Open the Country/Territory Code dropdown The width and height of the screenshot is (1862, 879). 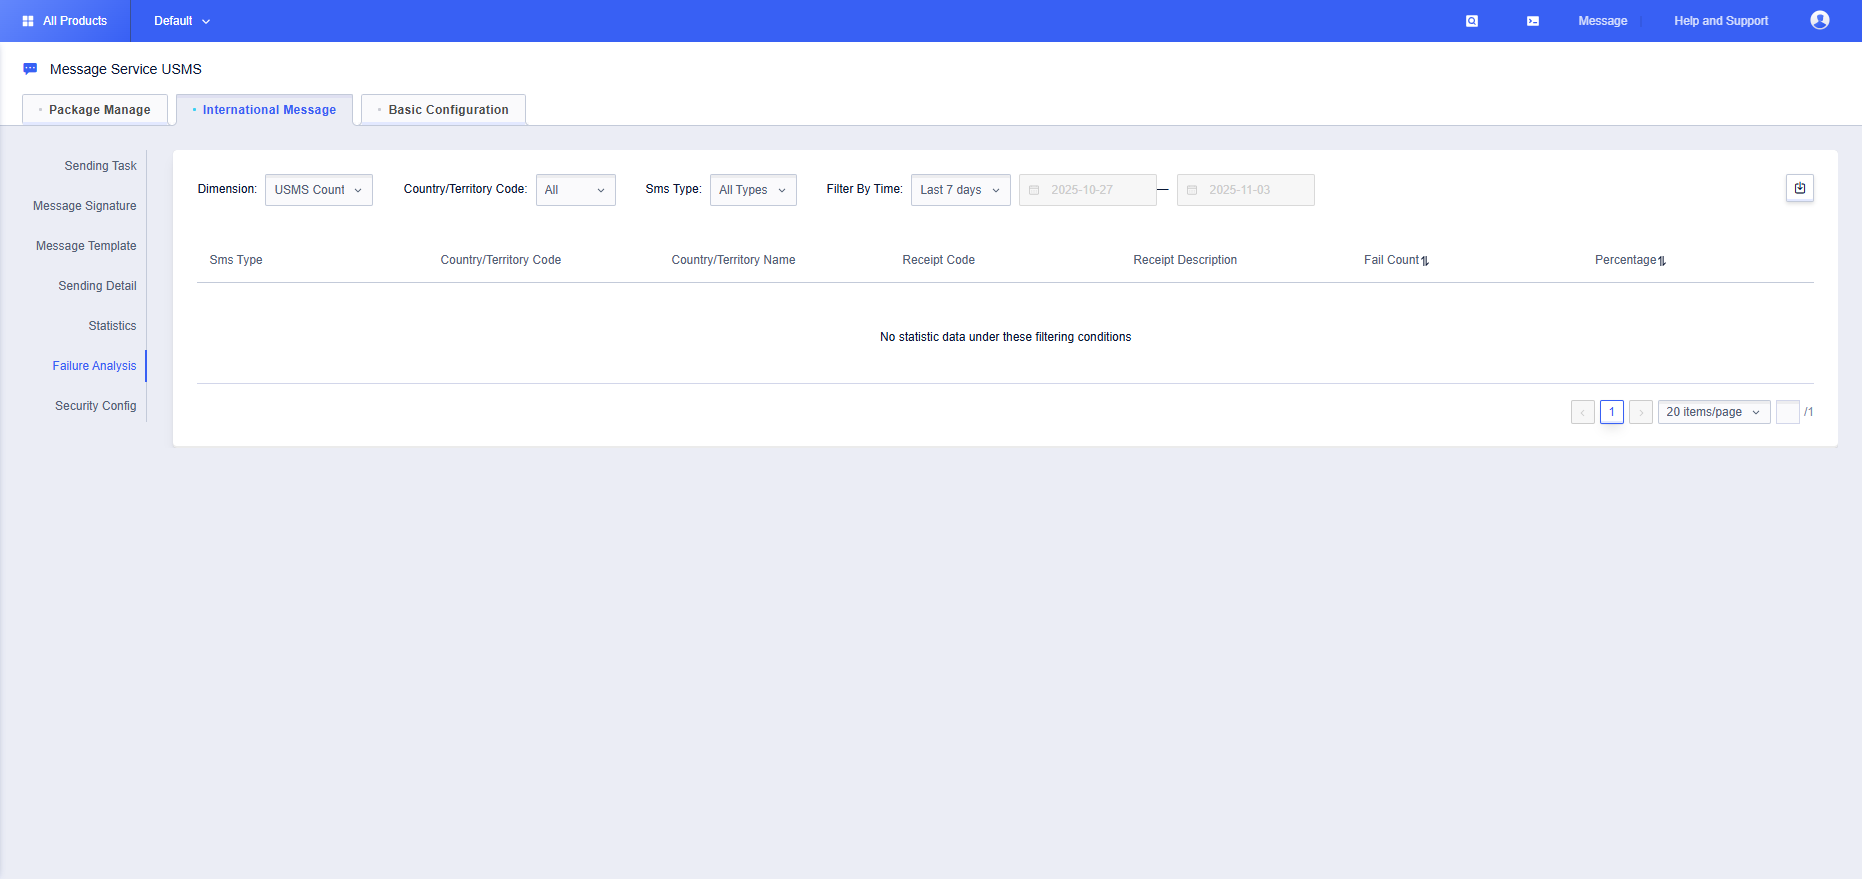[575, 190]
